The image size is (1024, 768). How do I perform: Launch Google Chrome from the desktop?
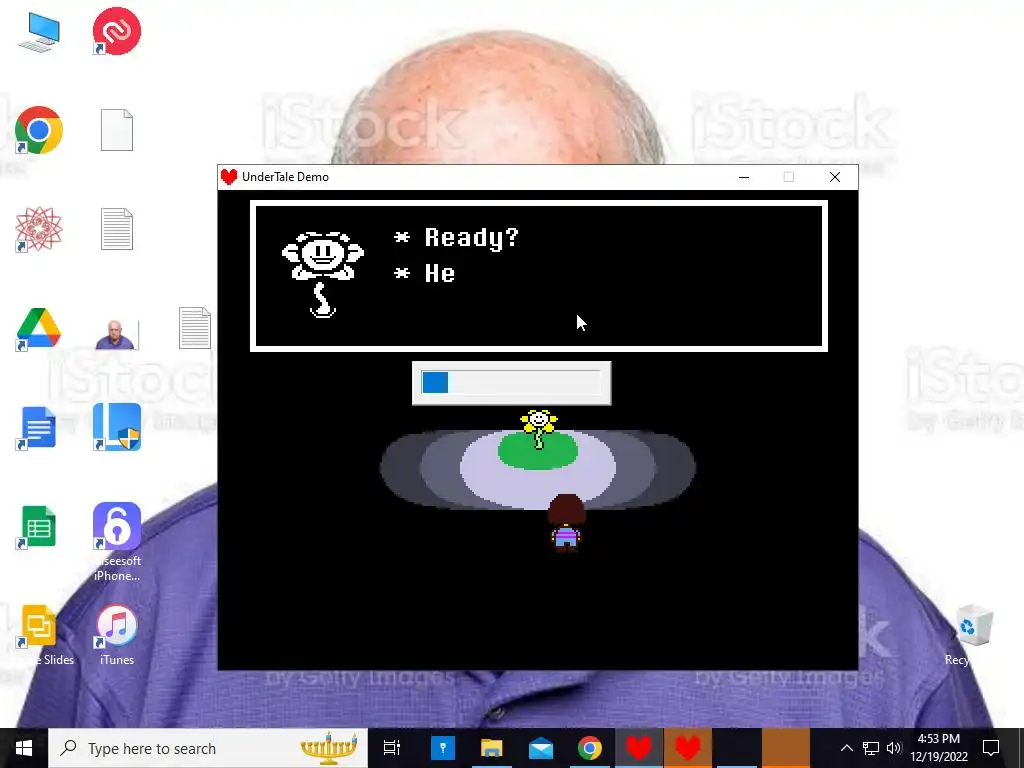(39, 130)
